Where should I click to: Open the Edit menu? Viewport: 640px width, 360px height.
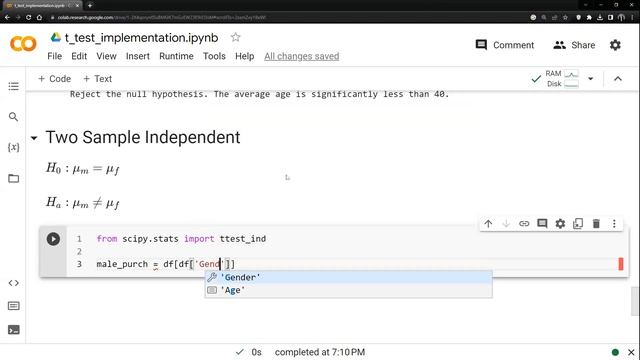79,56
